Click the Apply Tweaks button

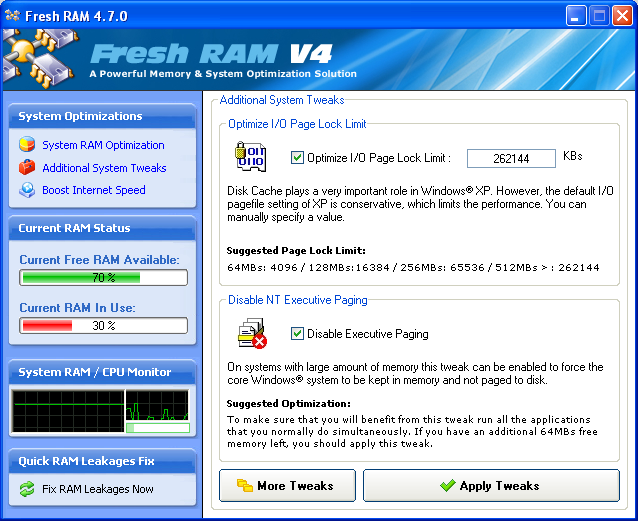click(491, 485)
